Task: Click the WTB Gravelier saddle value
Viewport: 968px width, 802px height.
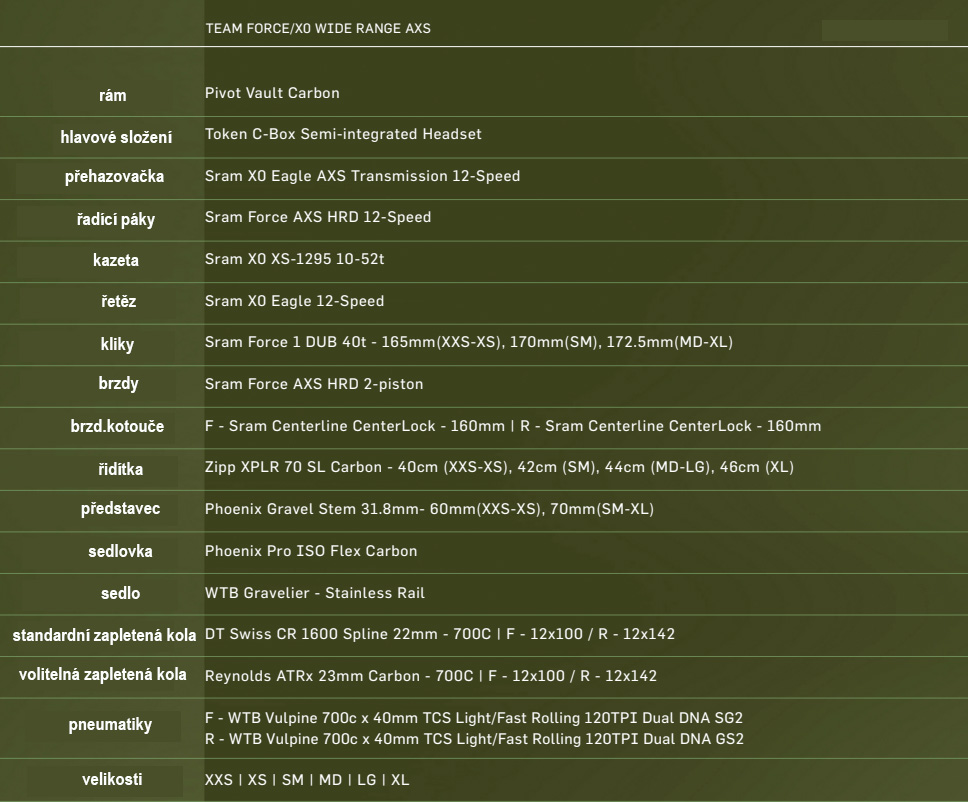Action: pos(314,593)
